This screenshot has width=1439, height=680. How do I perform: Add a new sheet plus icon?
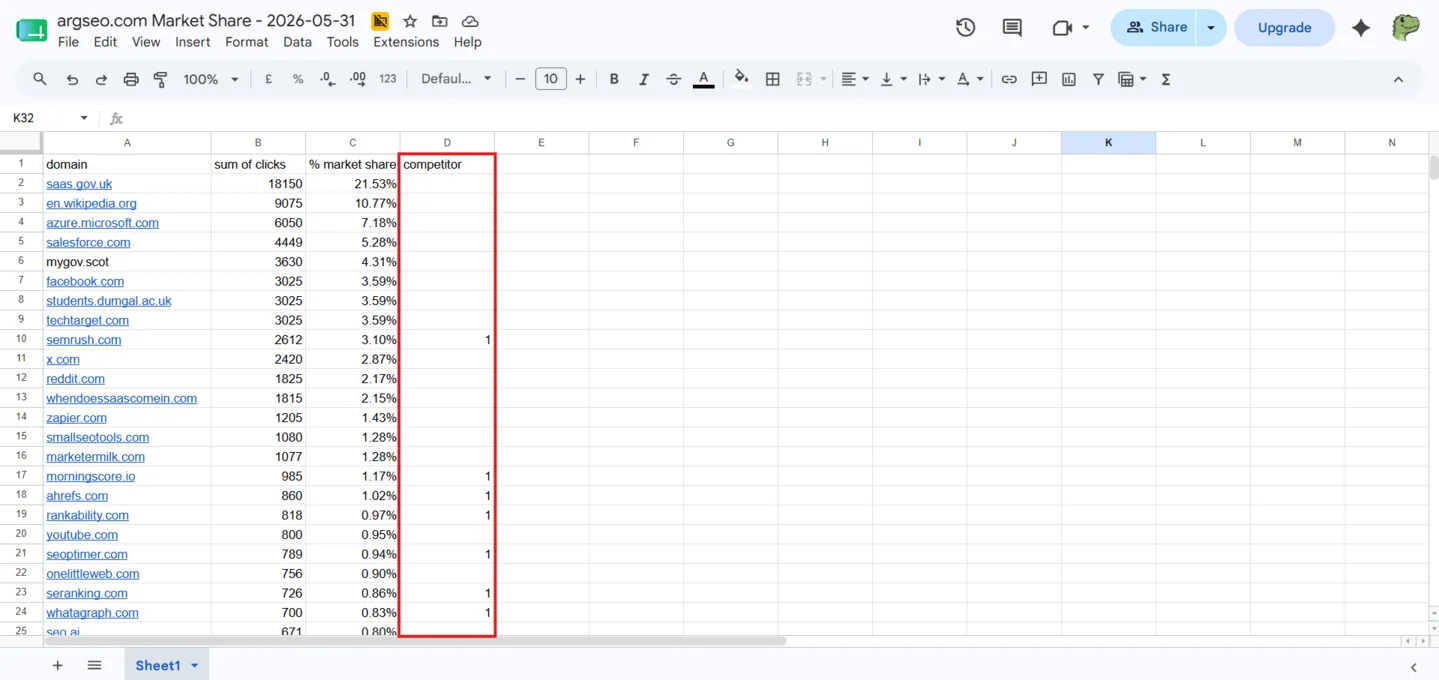[57, 665]
